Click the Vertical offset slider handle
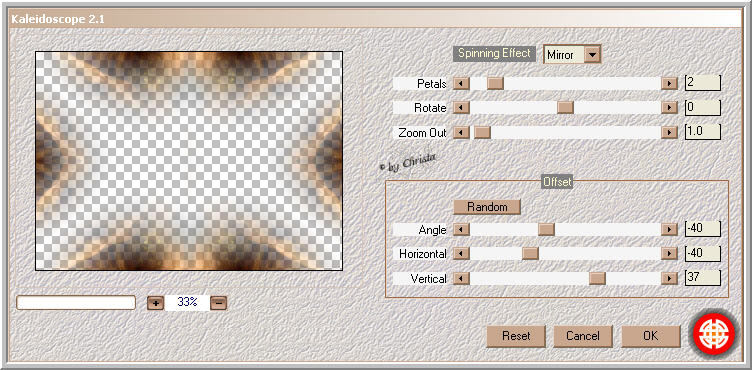The height and width of the screenshot is (370, 752). pos(597,278)
